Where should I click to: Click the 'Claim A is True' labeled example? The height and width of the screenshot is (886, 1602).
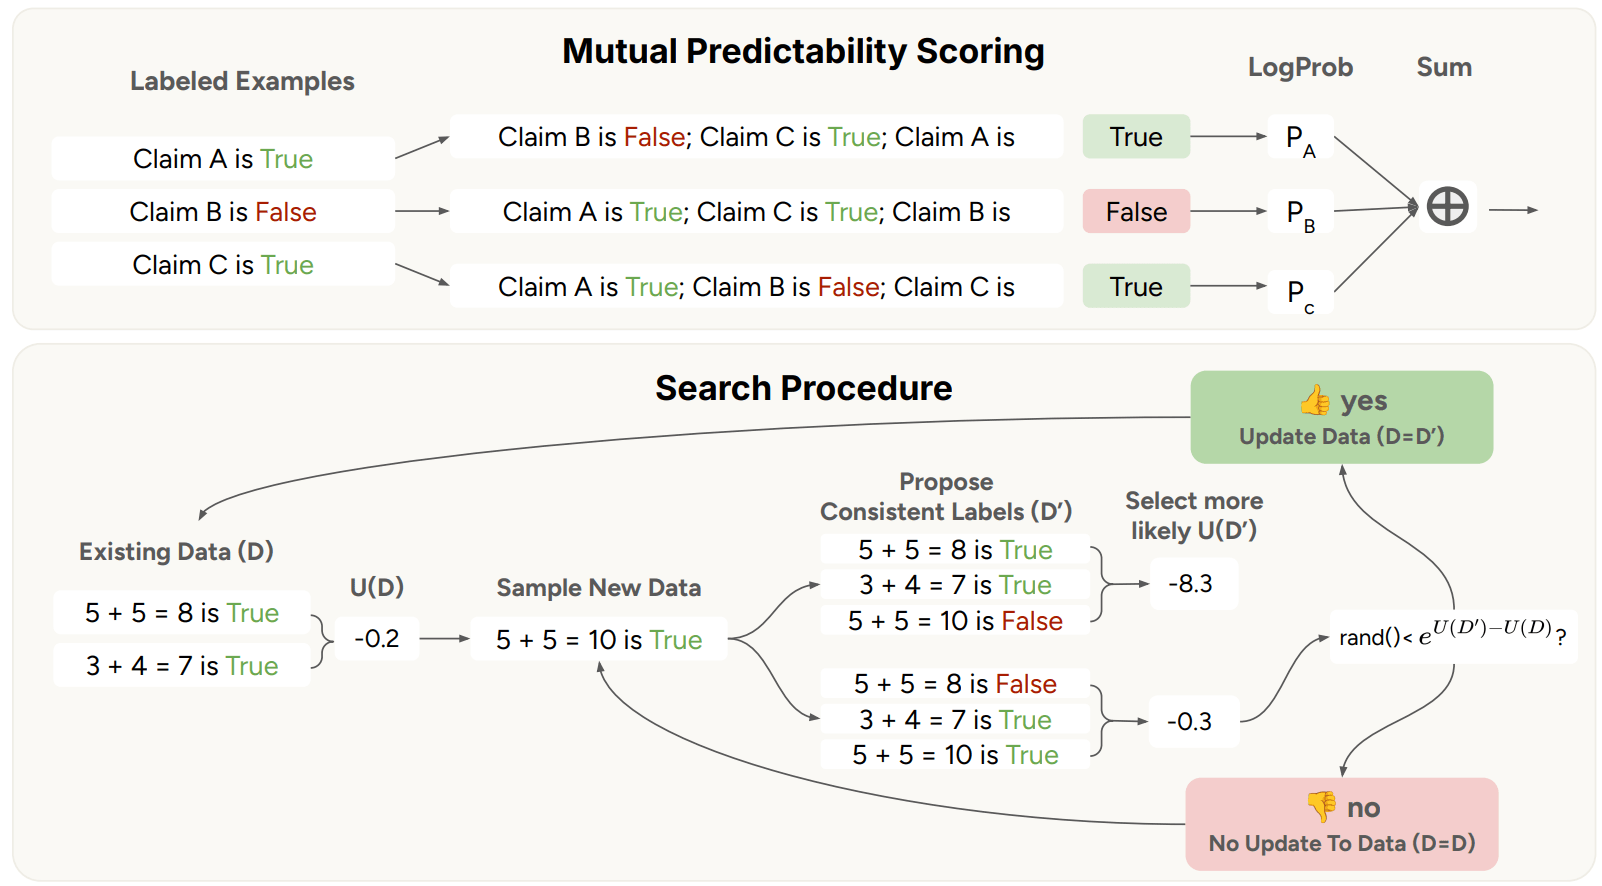point(223,159)
